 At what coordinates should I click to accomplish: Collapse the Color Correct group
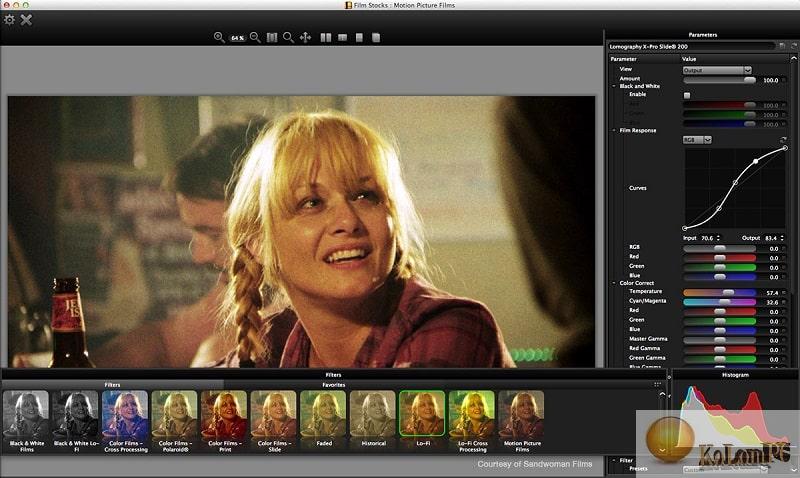(614, 283)
